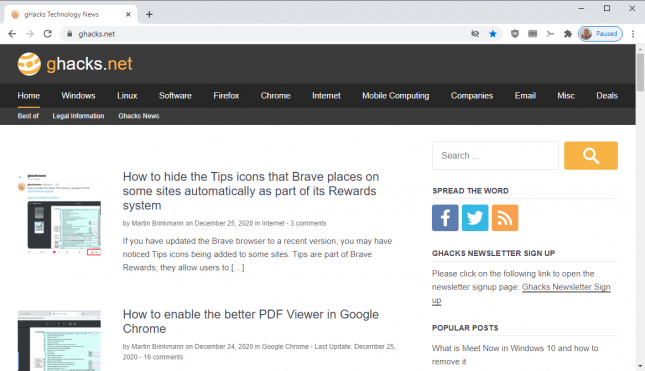Open the Deals menu item
645x371 pixels.
[x=607, y=95]
